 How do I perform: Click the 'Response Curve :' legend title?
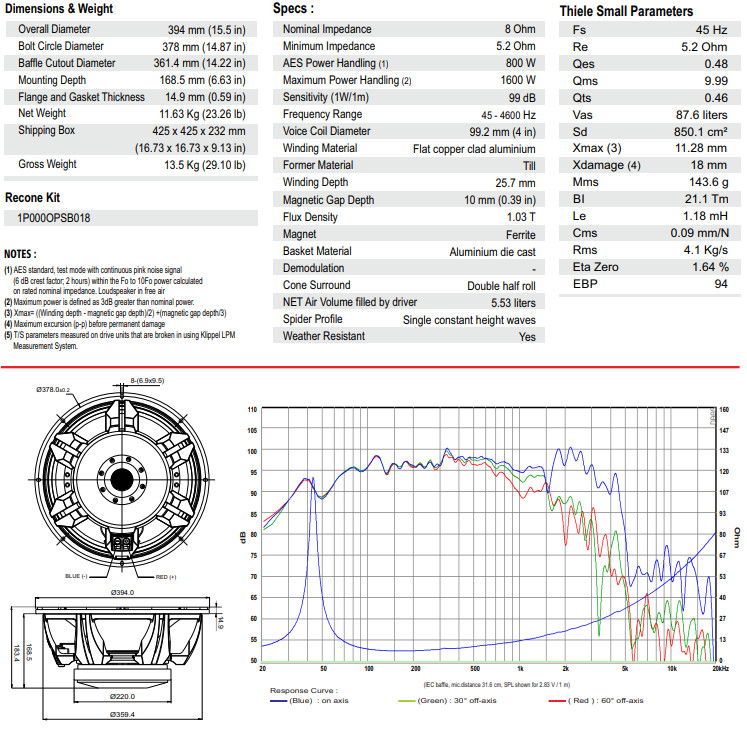point(304,690)
